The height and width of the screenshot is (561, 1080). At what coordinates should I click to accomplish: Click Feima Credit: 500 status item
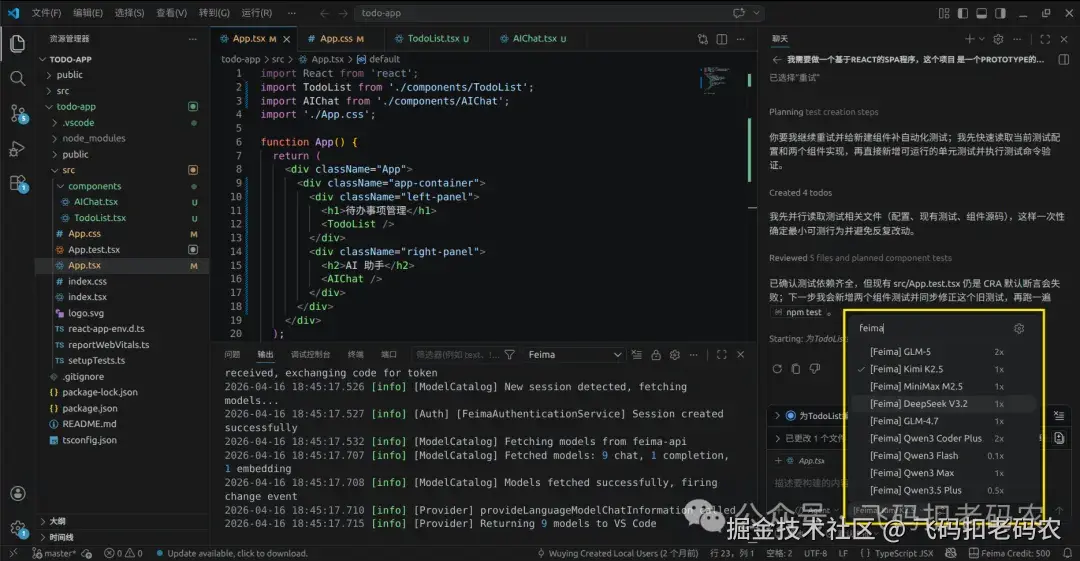tap(1009, 553)
